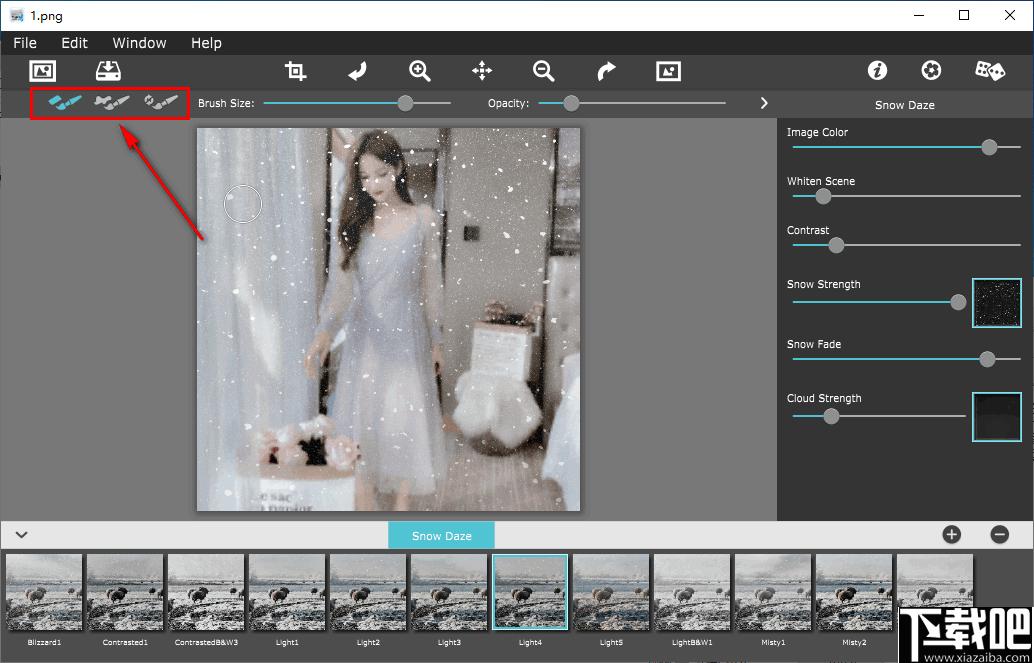Collapse the presets strip with down chevron
The height and width of the screenshot is (663, 1034).
21,534
